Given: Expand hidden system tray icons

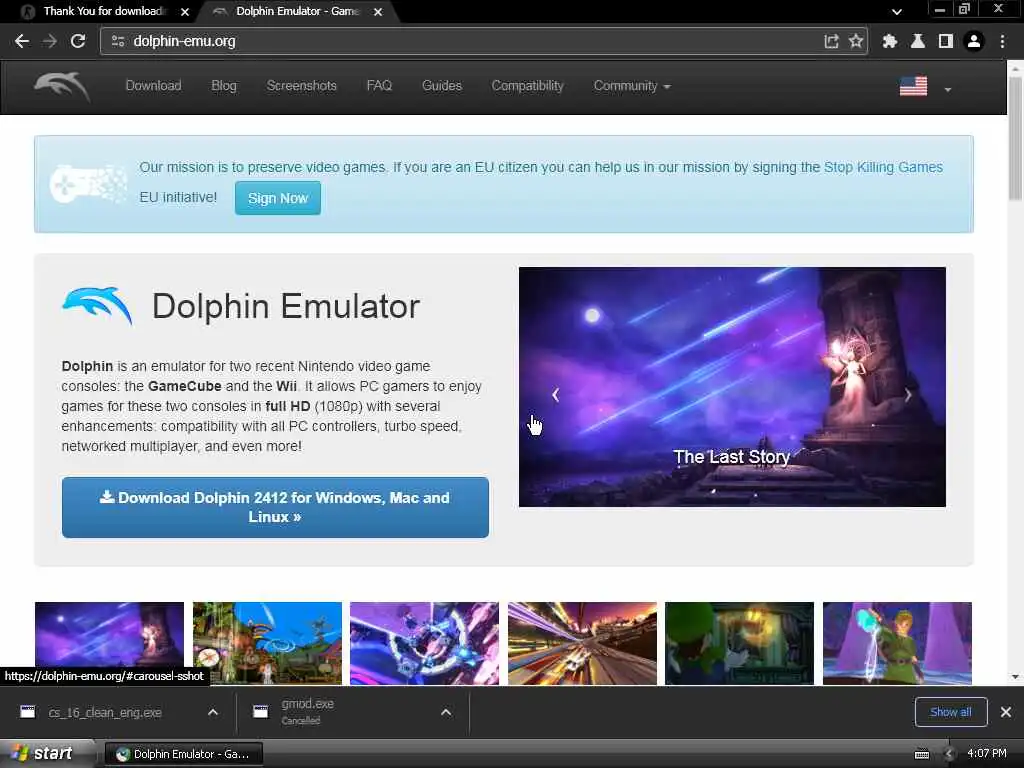Looking at the screenshot, I should click(x=949, y=754).
